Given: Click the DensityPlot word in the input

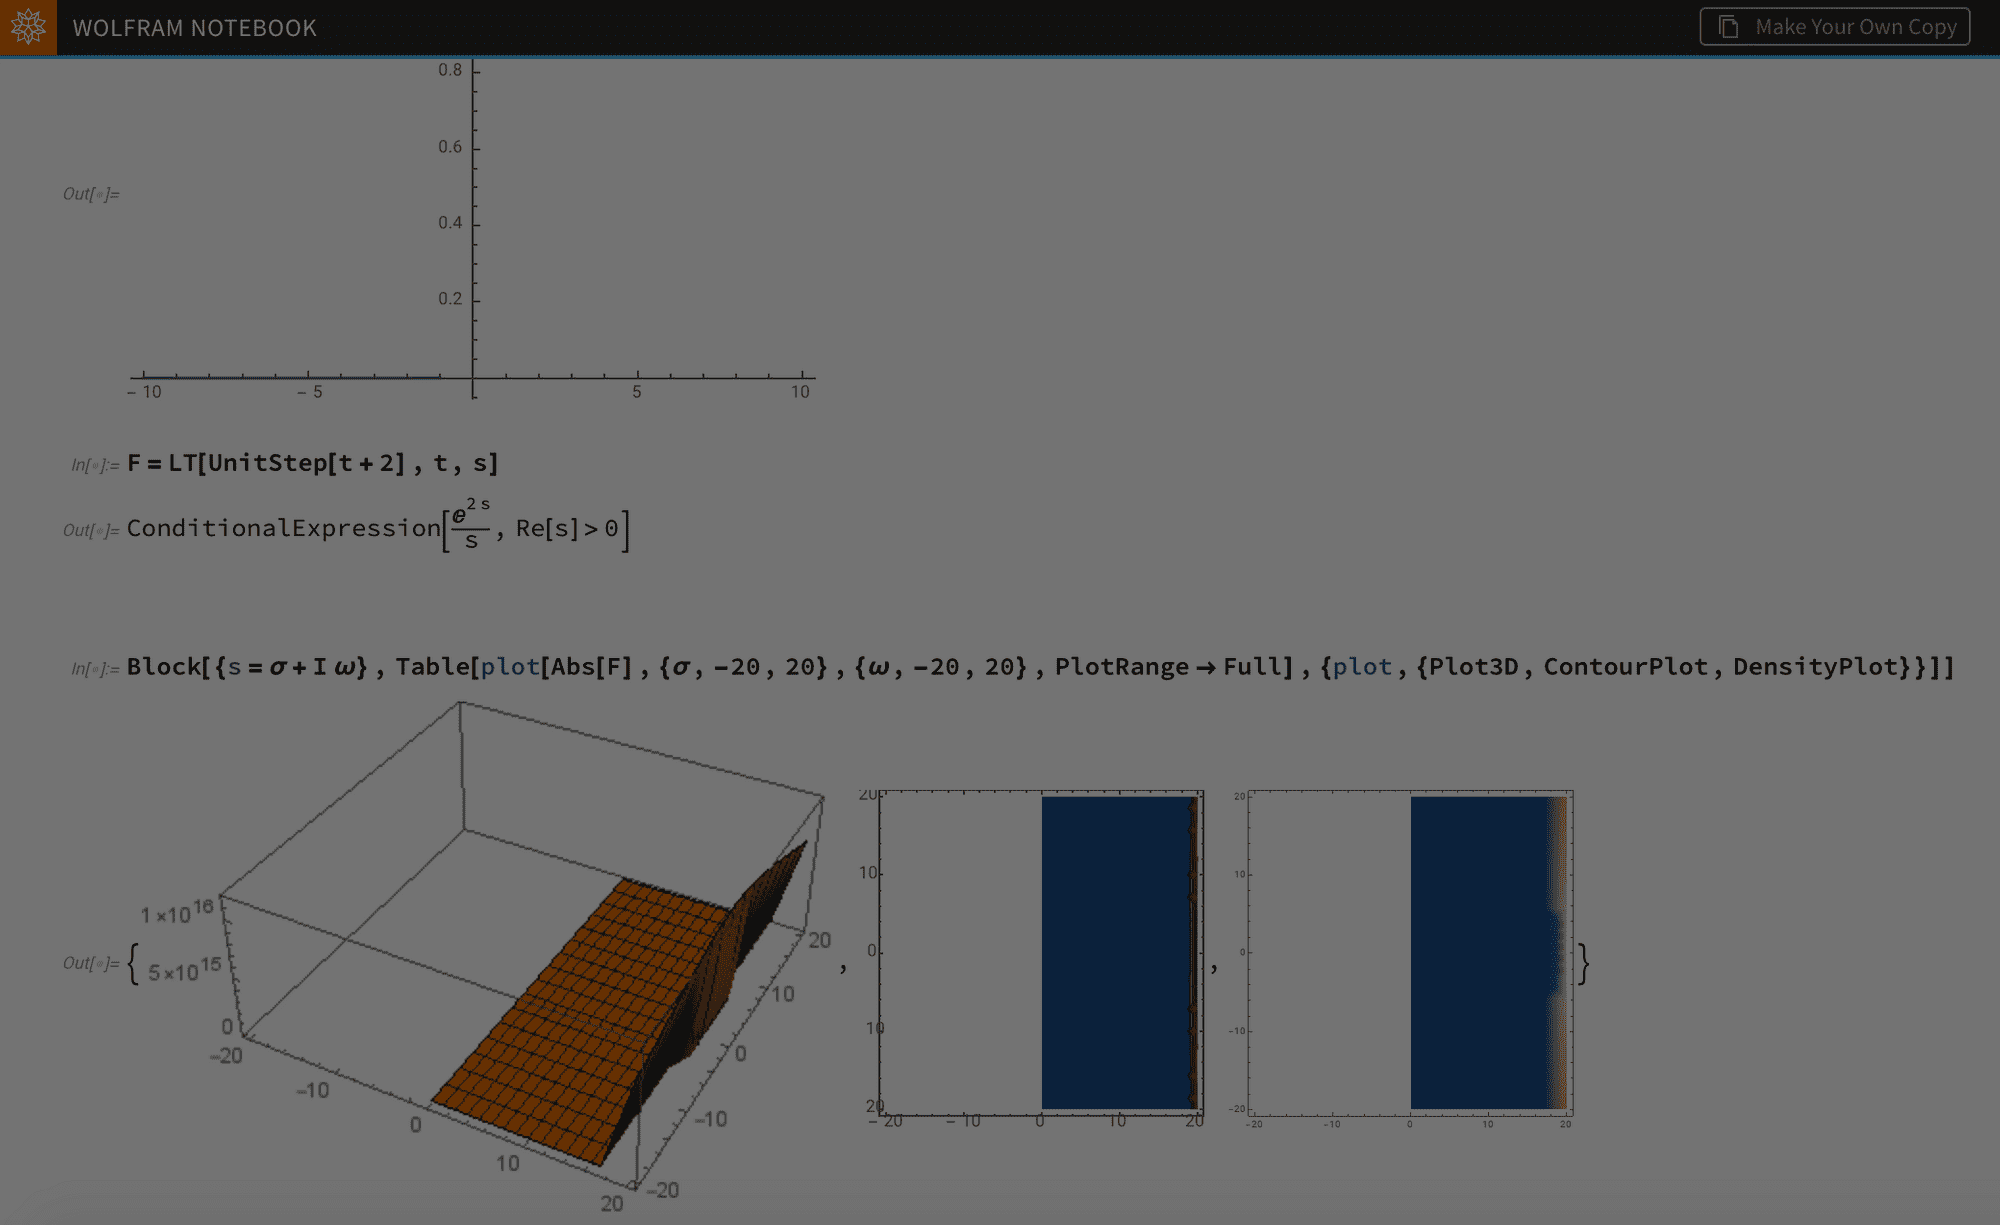Looking at the screenshot, I should pyautogui.click(x=1815, y=667).
